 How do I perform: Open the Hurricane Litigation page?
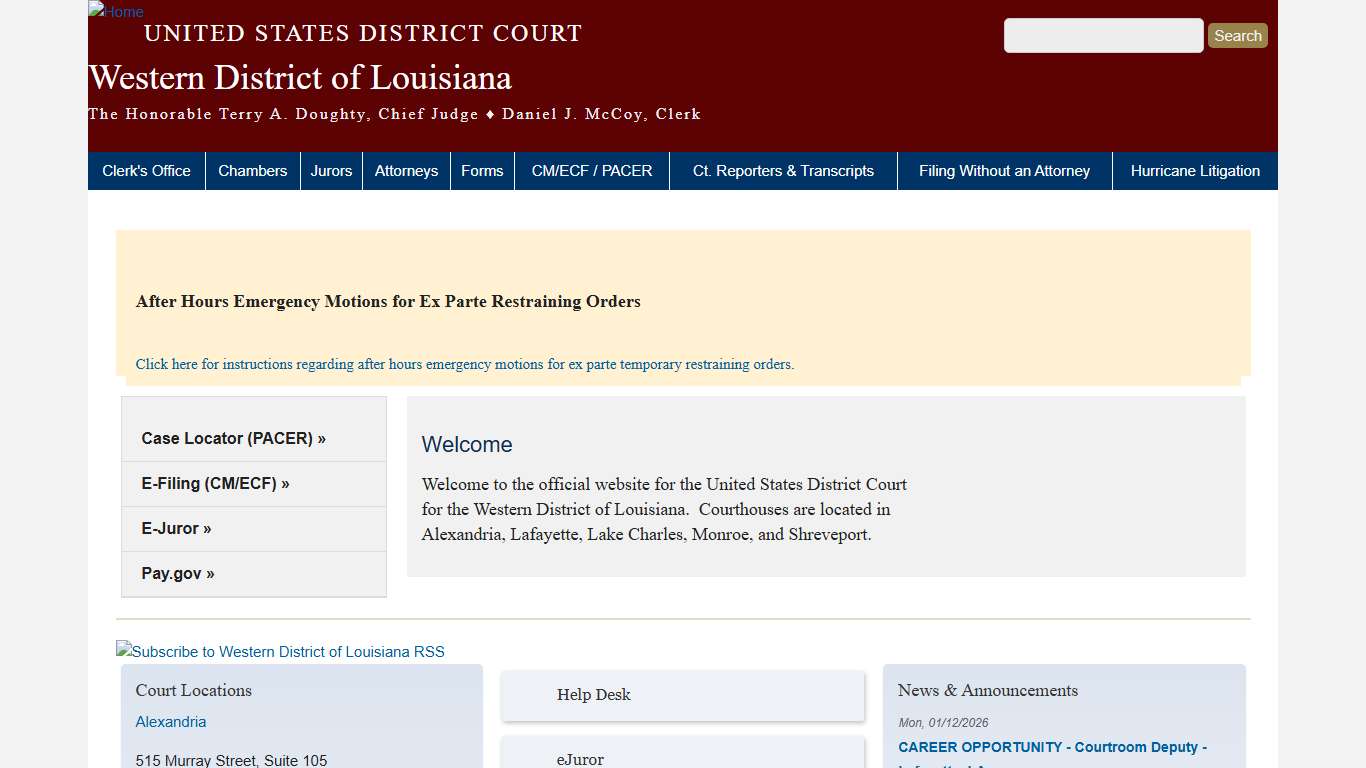(x=1195, y=170)
